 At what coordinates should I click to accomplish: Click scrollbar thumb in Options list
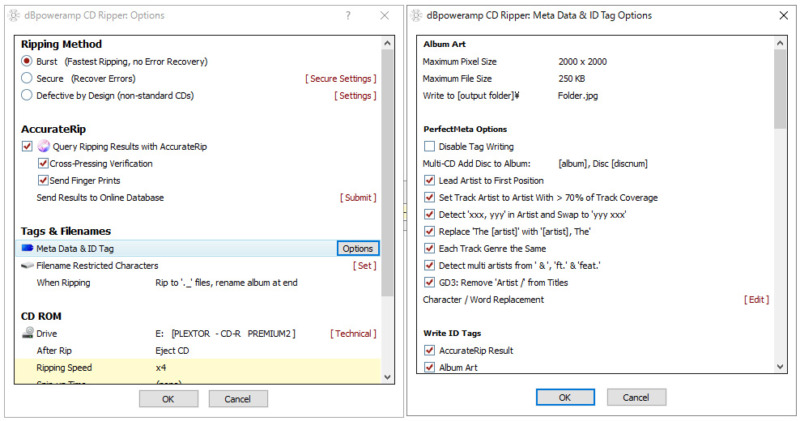[387, 172]
